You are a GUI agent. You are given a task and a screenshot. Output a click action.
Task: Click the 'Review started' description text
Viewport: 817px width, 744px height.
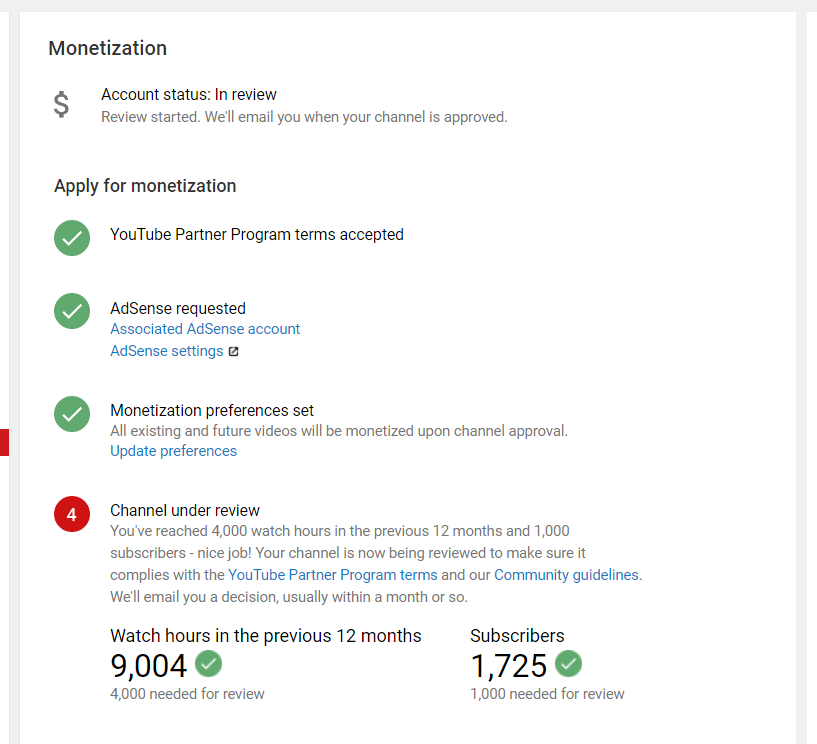coord(304,117)
